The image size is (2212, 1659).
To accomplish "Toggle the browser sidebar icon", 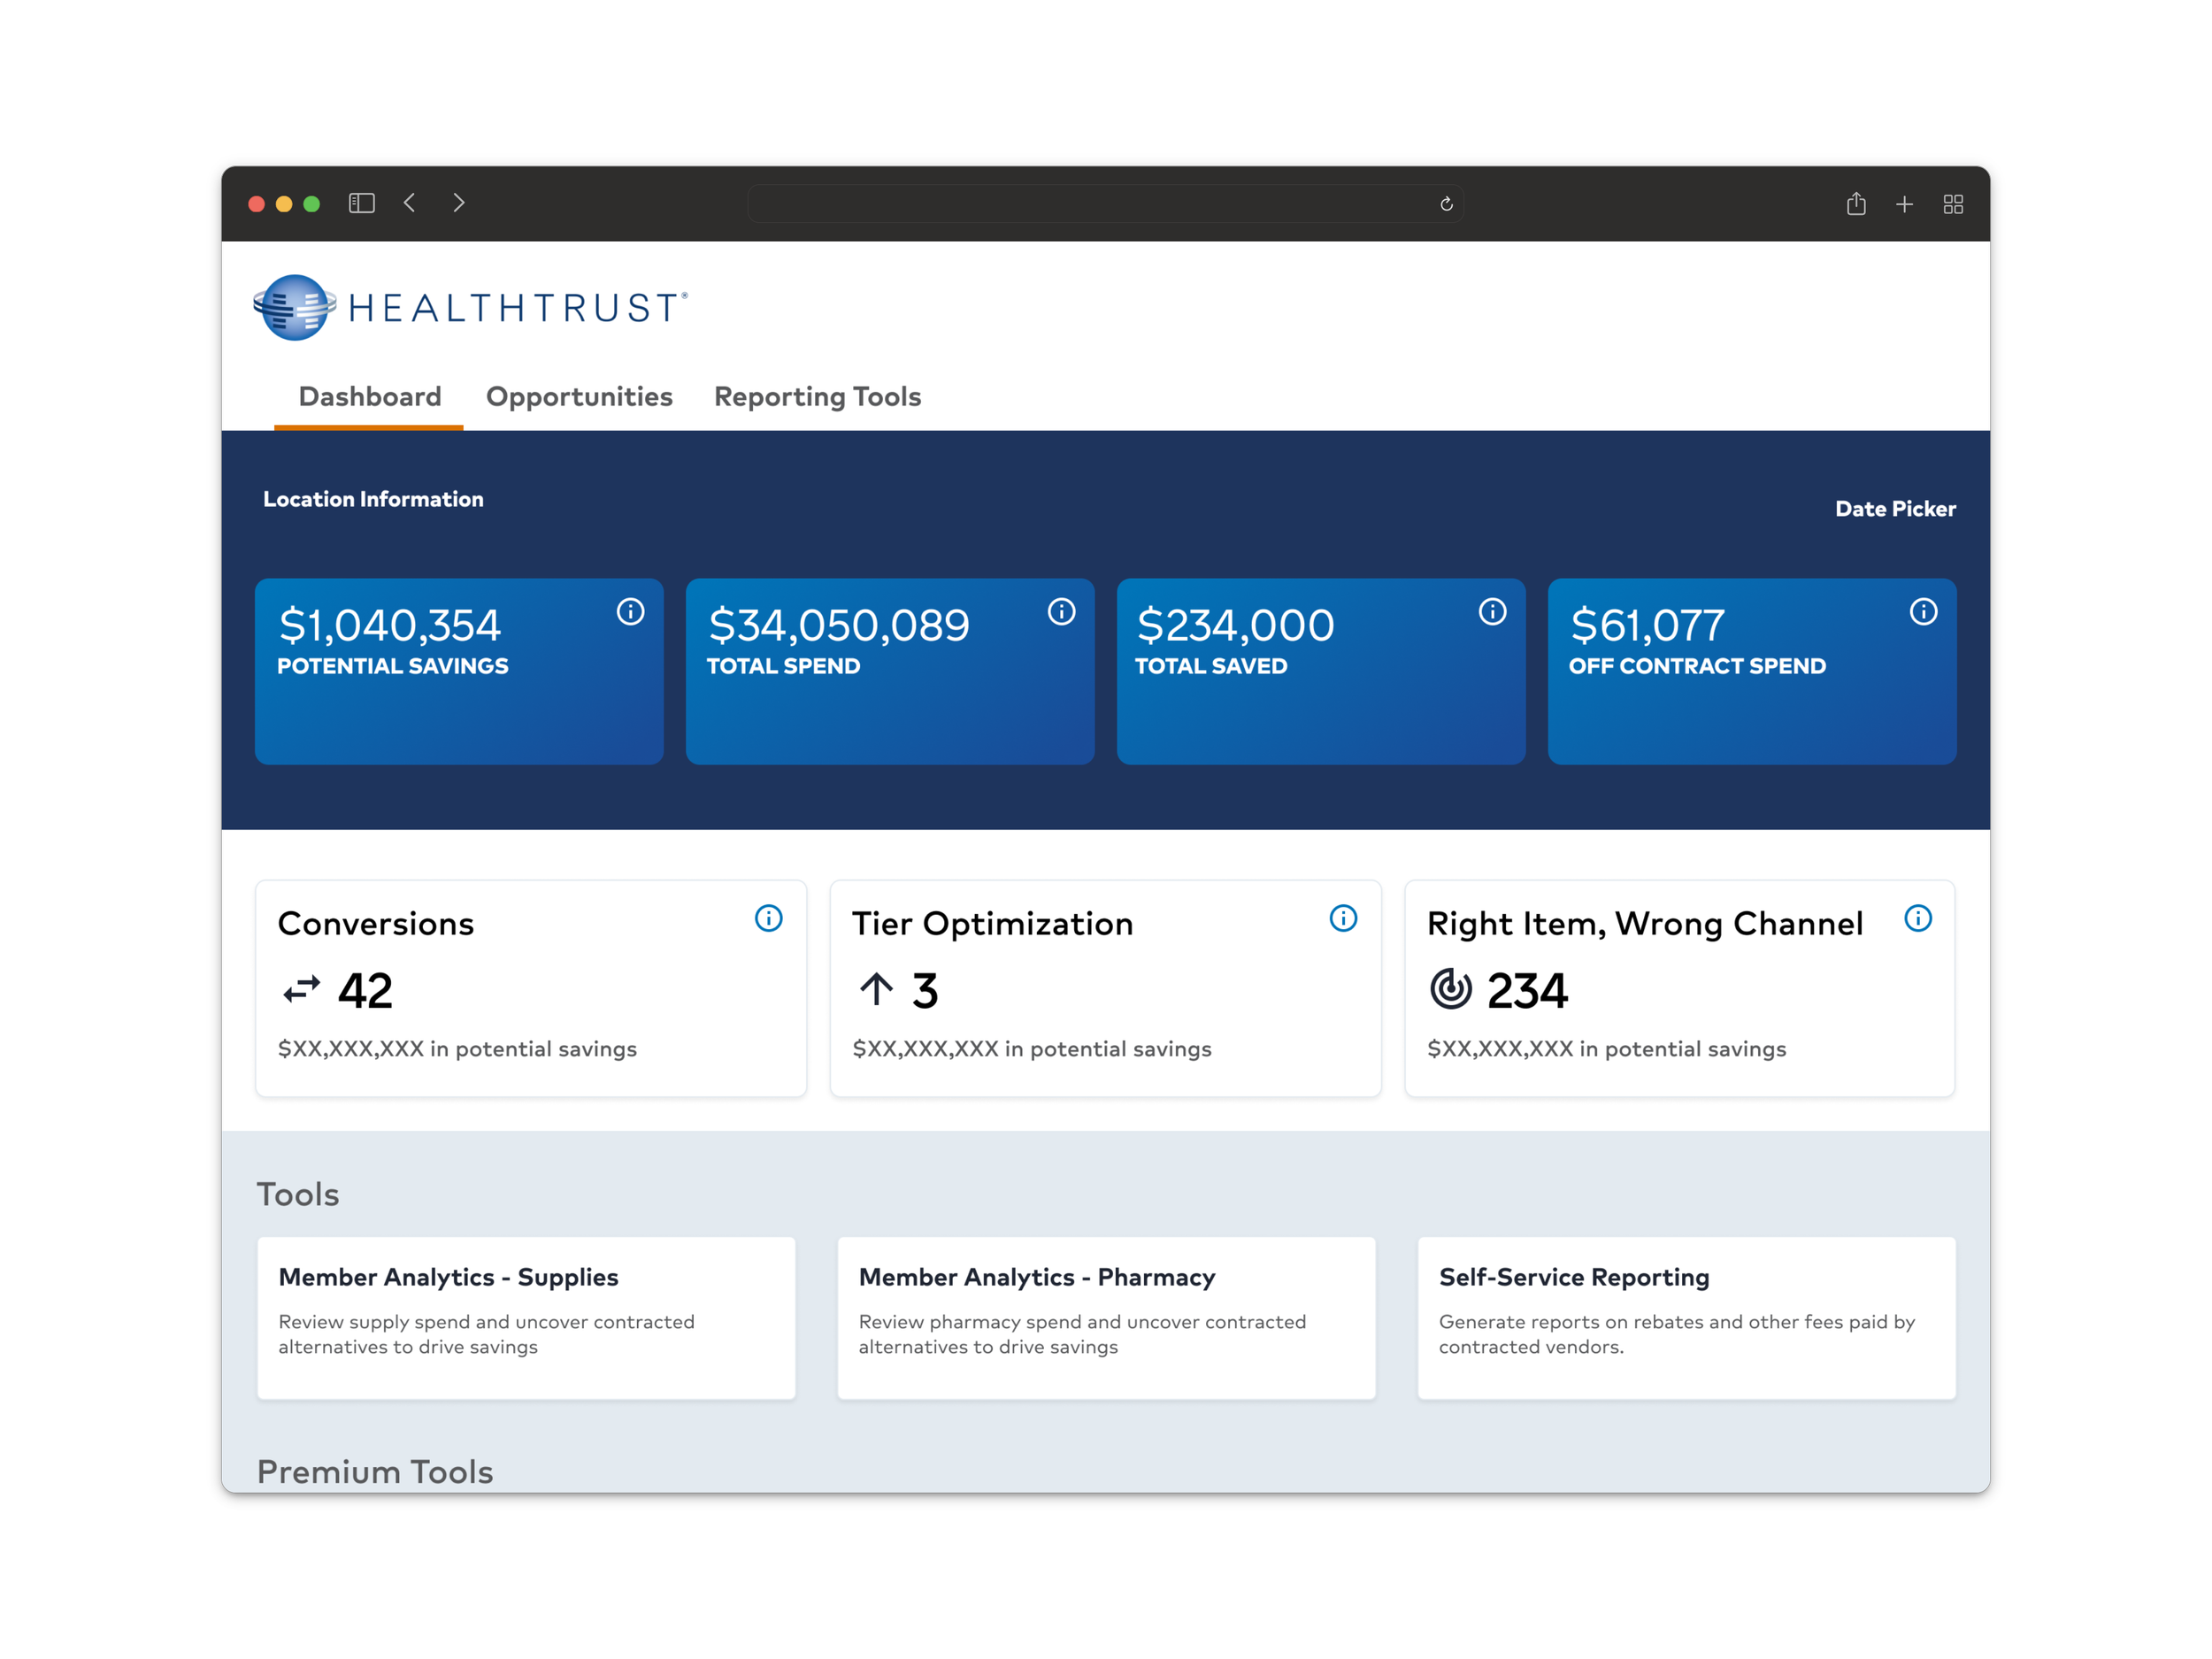I will click(361, 203).
